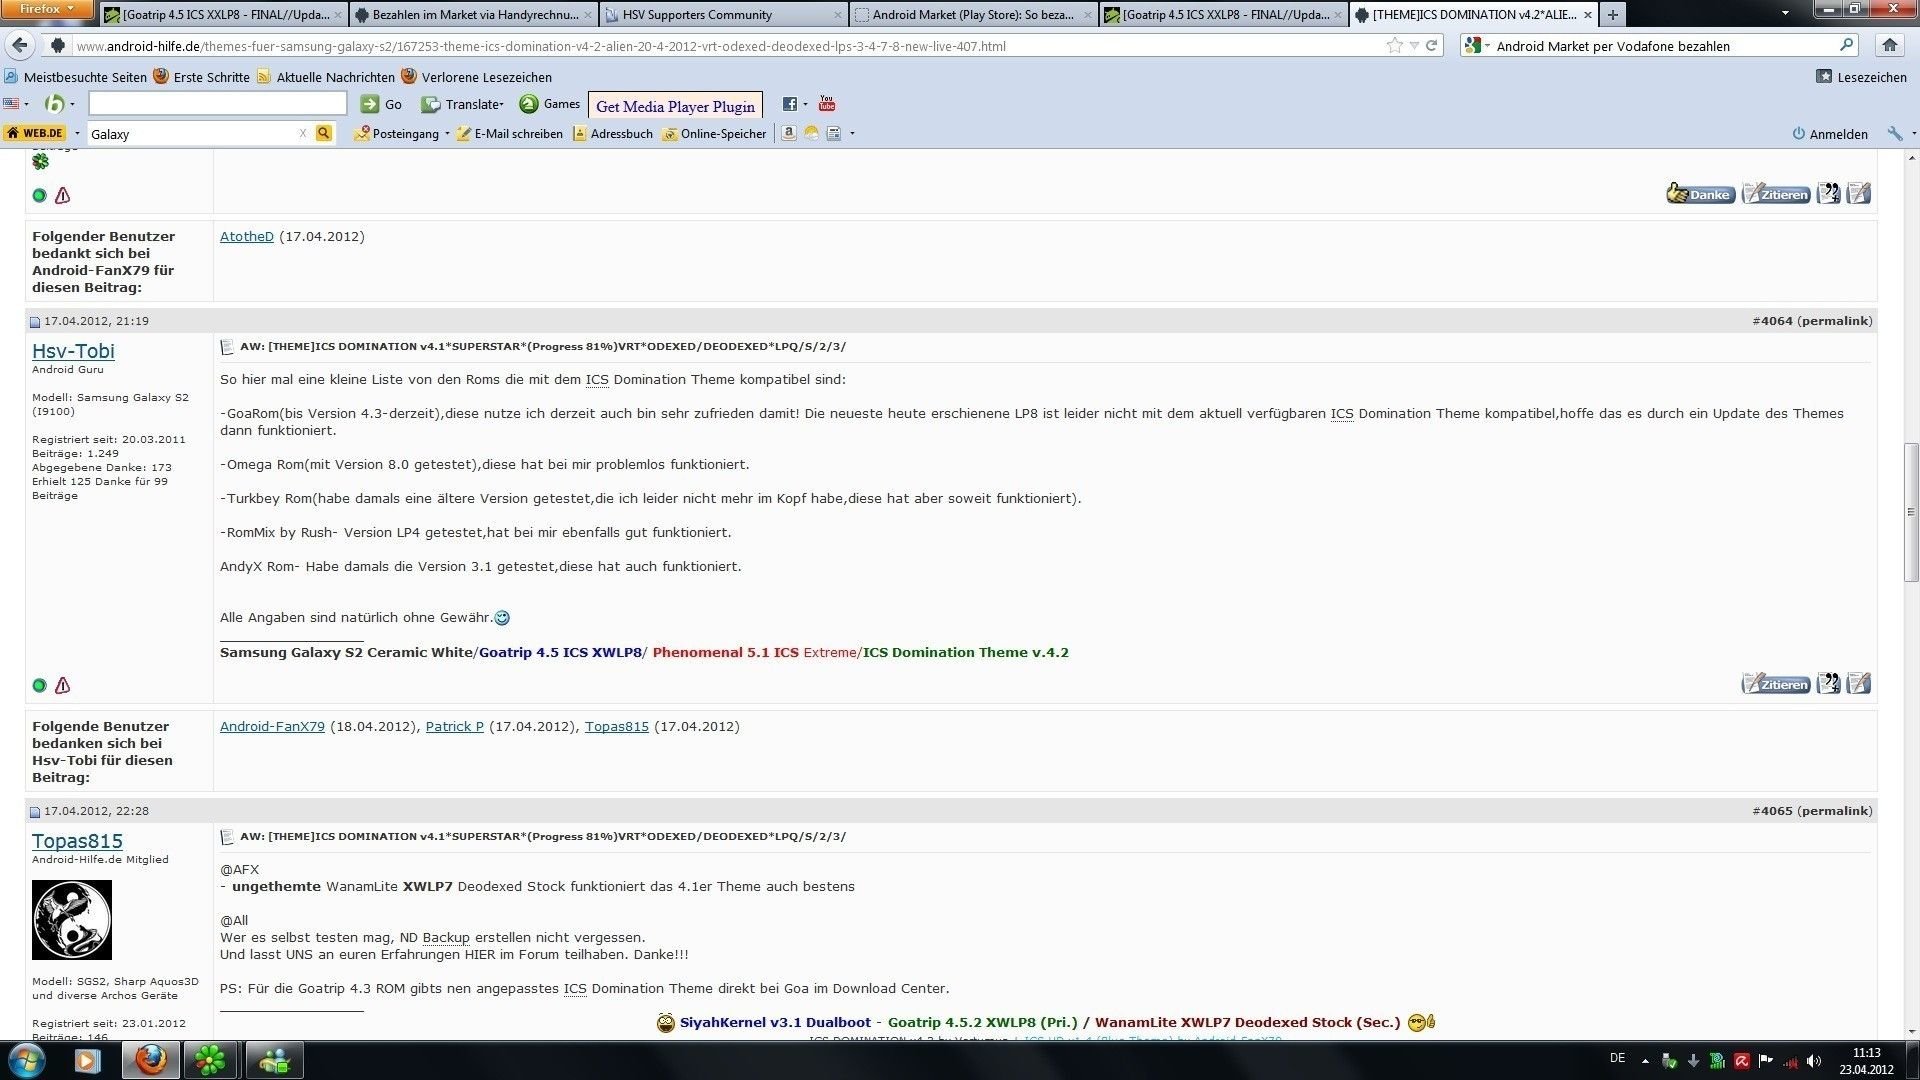1920x1080 pixels.
Task: Click the browser back arrow button
Action: pyautogui.click(x=21, y=46)
